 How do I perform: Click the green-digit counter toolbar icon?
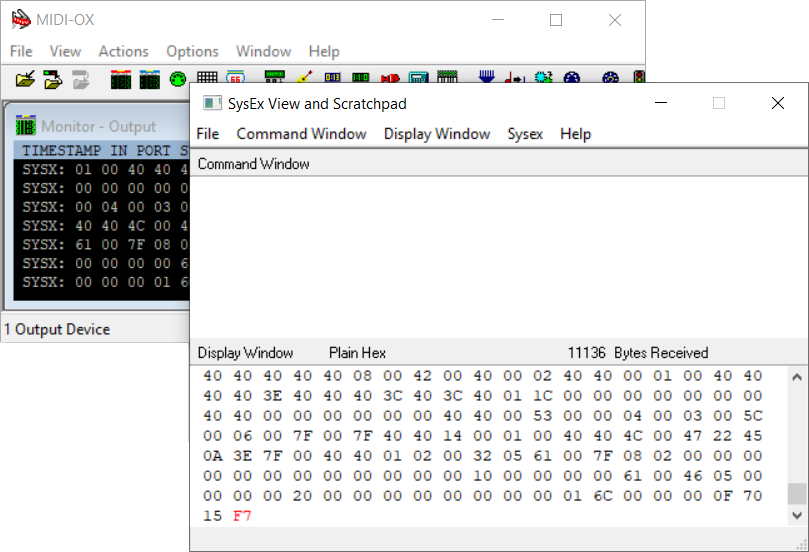361,77
